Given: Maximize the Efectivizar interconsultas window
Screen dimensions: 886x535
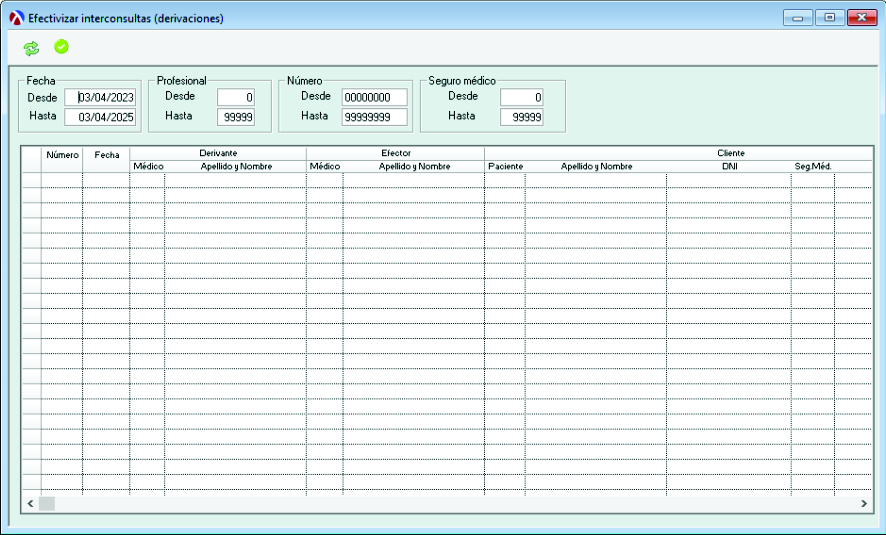Looking at the screenshot, I should [829, 18].
